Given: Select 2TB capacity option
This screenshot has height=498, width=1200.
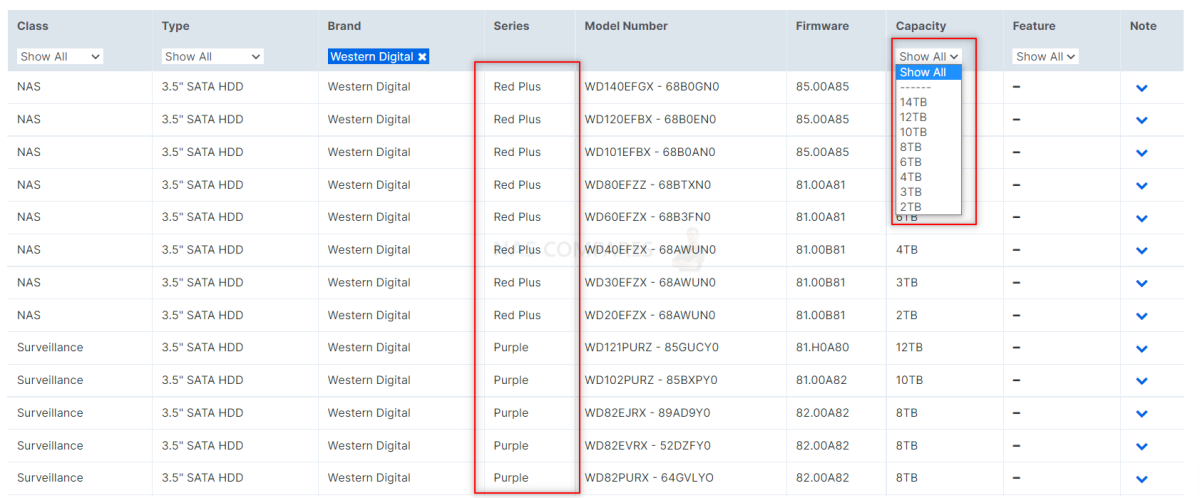Looking at the screenshot, I should (x=911, y=207).
